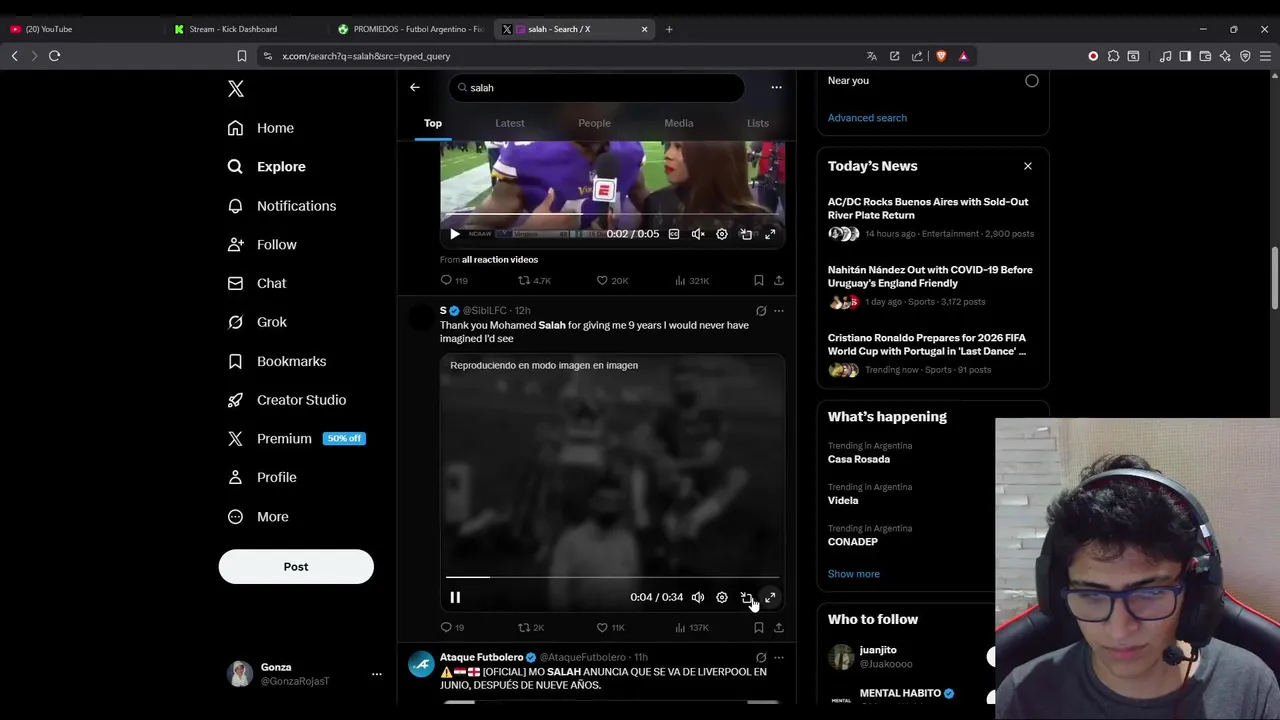Enter fullscreen on the reaction video
The width and height of the screenshot is (1280, 720).
click(770, 234)
